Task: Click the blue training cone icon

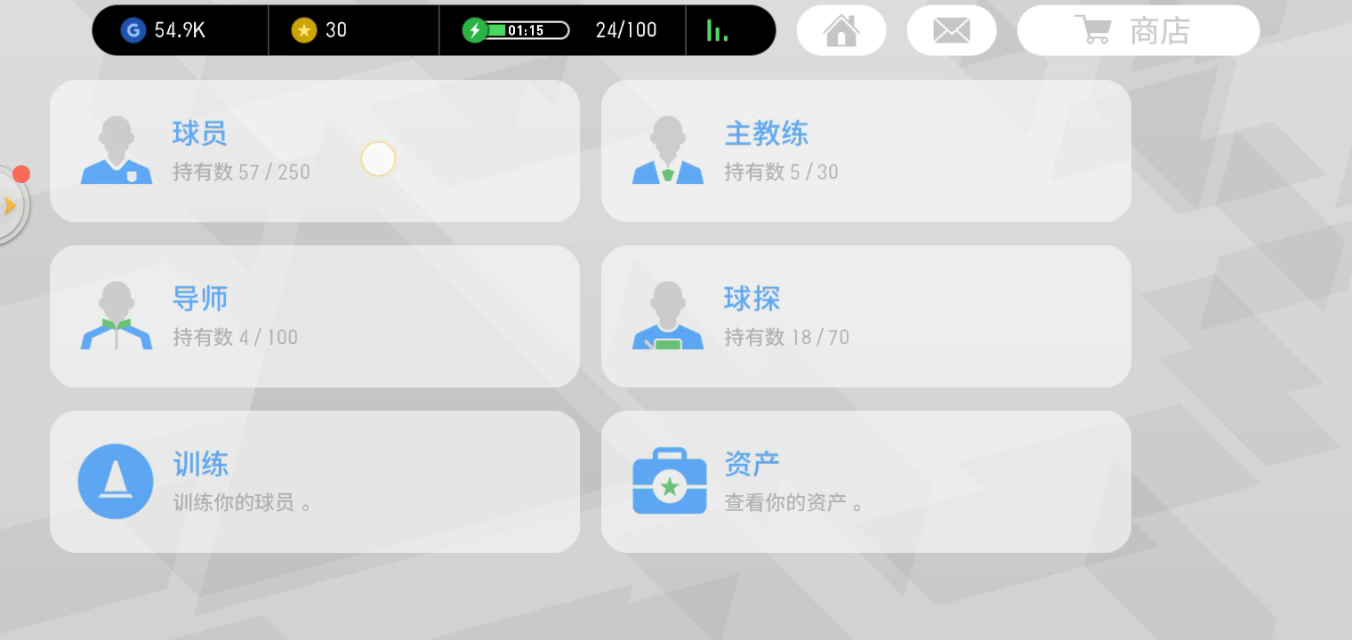Action: [116, 481]
